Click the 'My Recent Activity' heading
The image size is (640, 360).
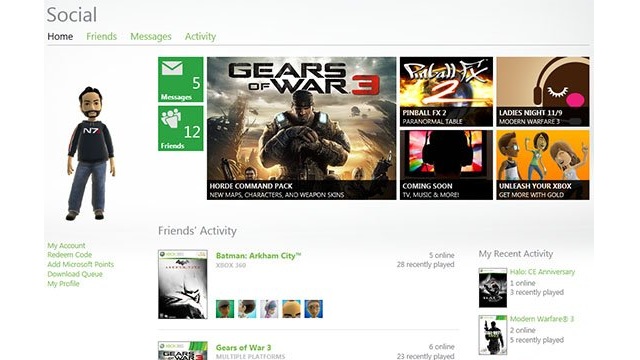tap(516, 253)
